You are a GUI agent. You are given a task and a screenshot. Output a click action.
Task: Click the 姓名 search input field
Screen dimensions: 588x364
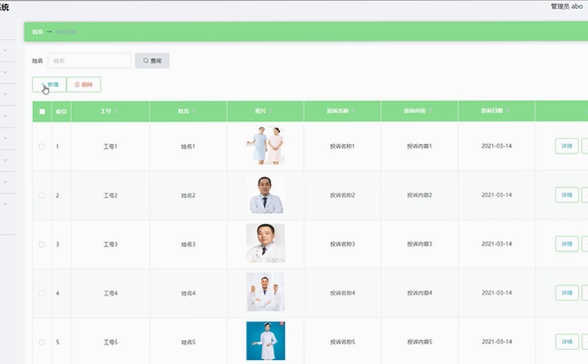pyautogui.click(x=89, y=61)
